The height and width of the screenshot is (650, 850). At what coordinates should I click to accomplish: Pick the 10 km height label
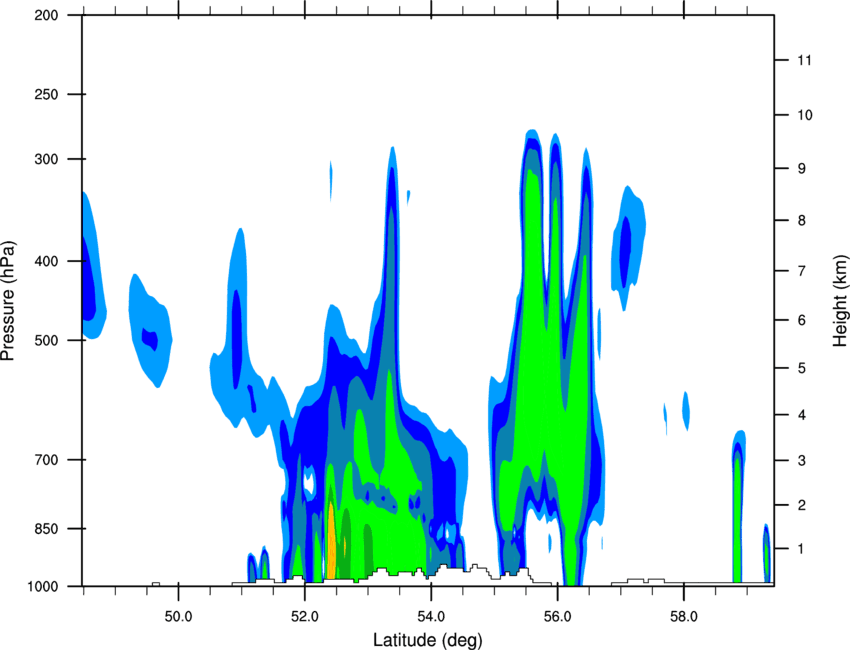[x=804, y=115]
